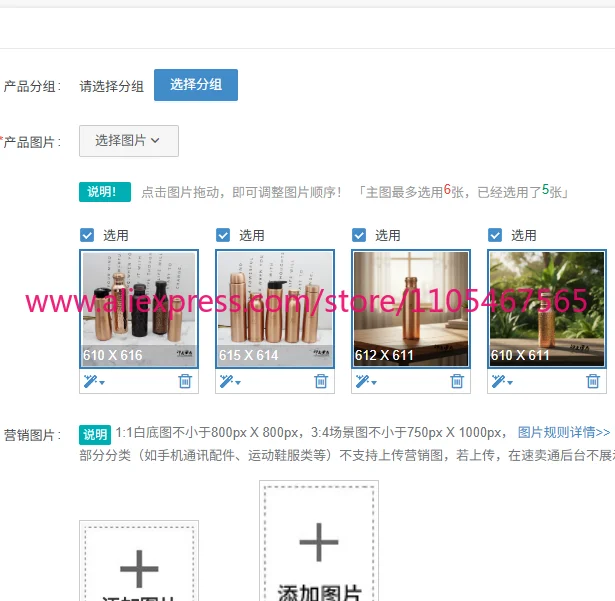Open magic wand edit menu under 612 X 611 image

click(366, 381)
